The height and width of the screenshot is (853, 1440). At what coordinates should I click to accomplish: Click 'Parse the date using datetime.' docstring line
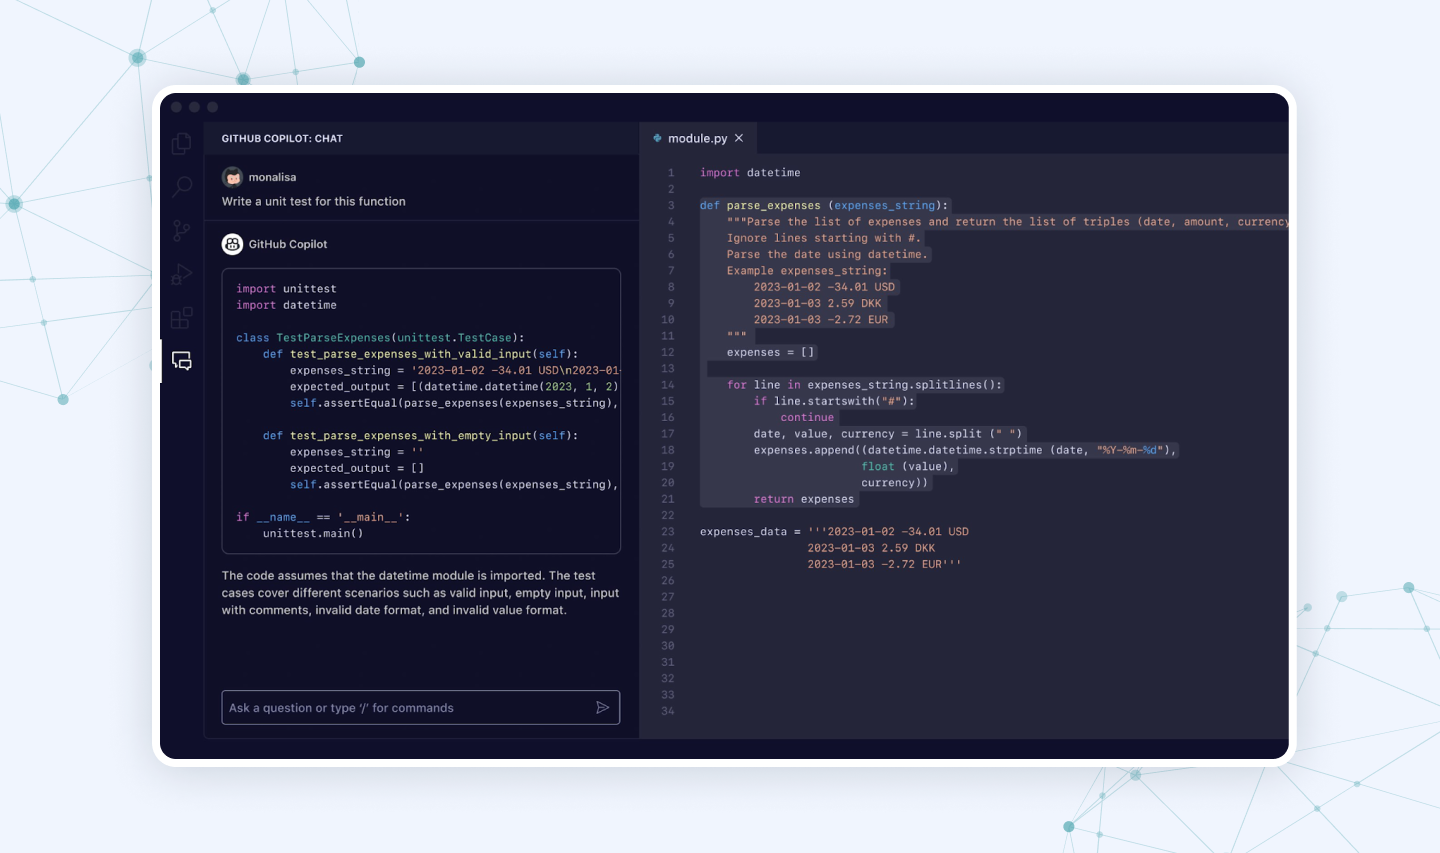coord(827,254)
